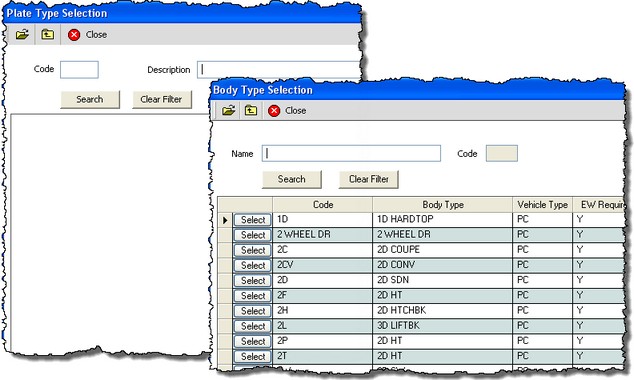The width and height of the screenshot is (634, 380).
Task: Close the Body Type Selection window
Action: pyautogui.click(x=287, y=111)
